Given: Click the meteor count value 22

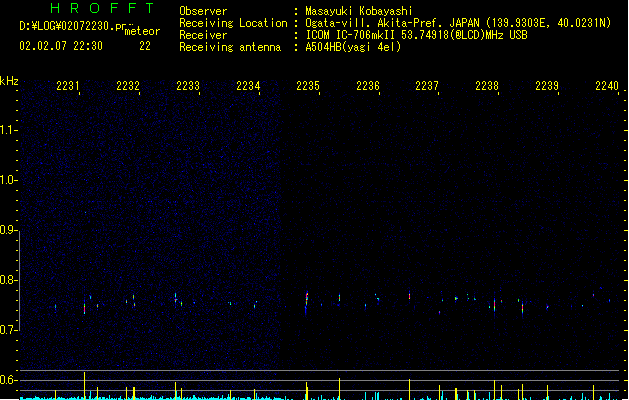Looking at the screenshot, I should pos(145,46).
